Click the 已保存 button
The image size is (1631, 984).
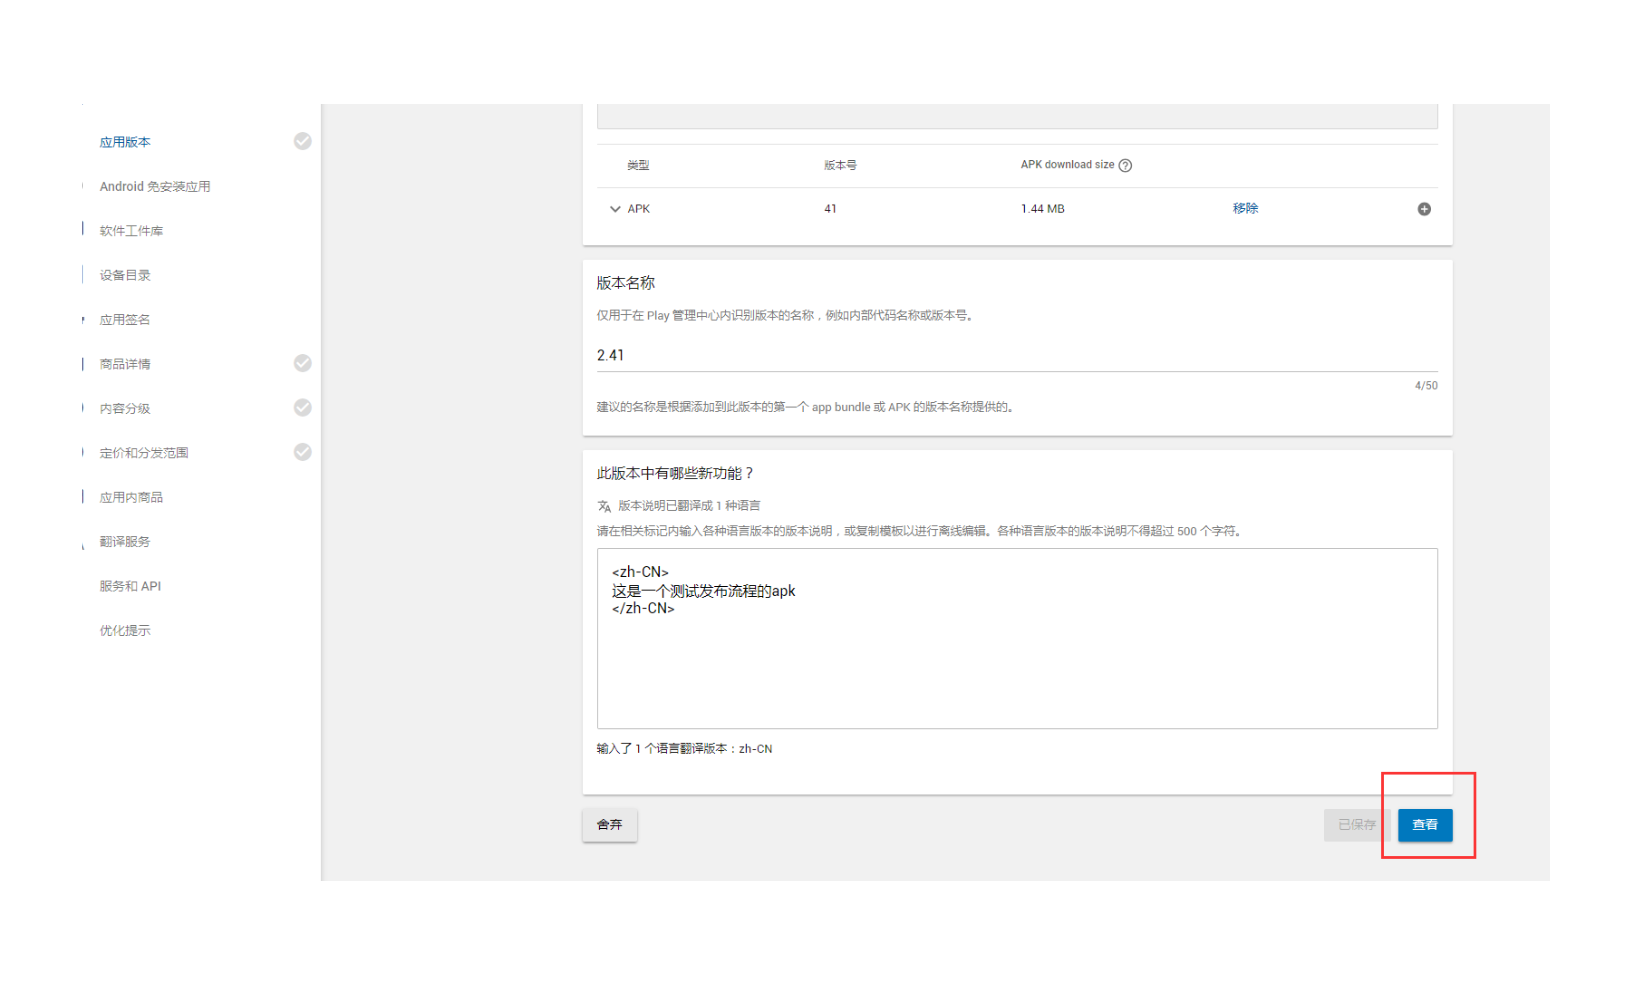pos(1356,824)
